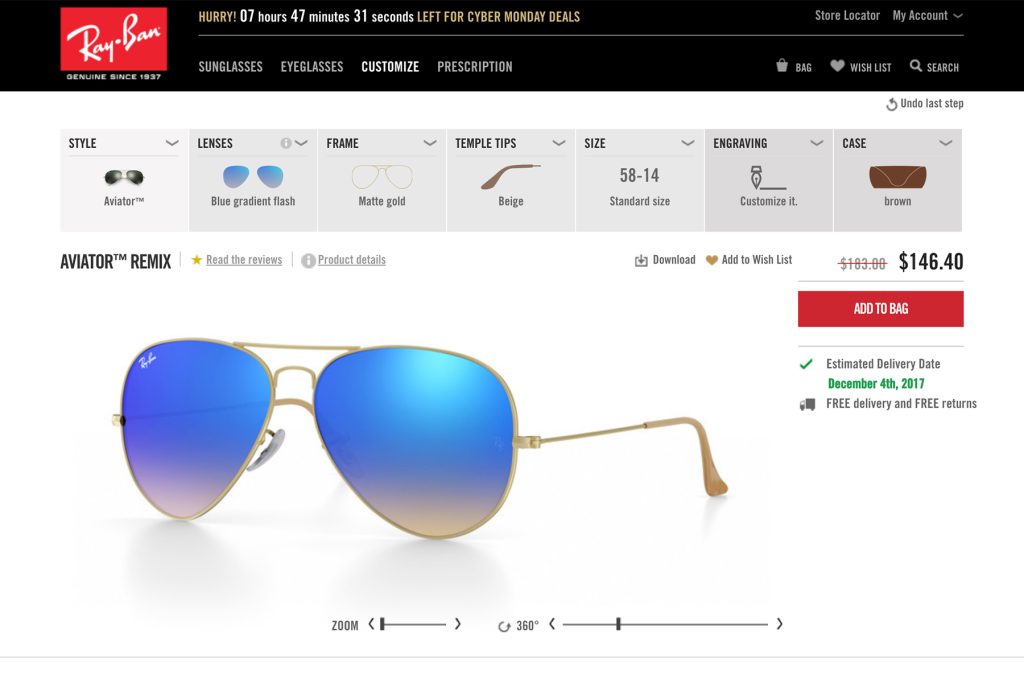Click the WISH LIST label in header
Image resolution: width=1024 pixels, height=683 pixels.
click(871, 67)
